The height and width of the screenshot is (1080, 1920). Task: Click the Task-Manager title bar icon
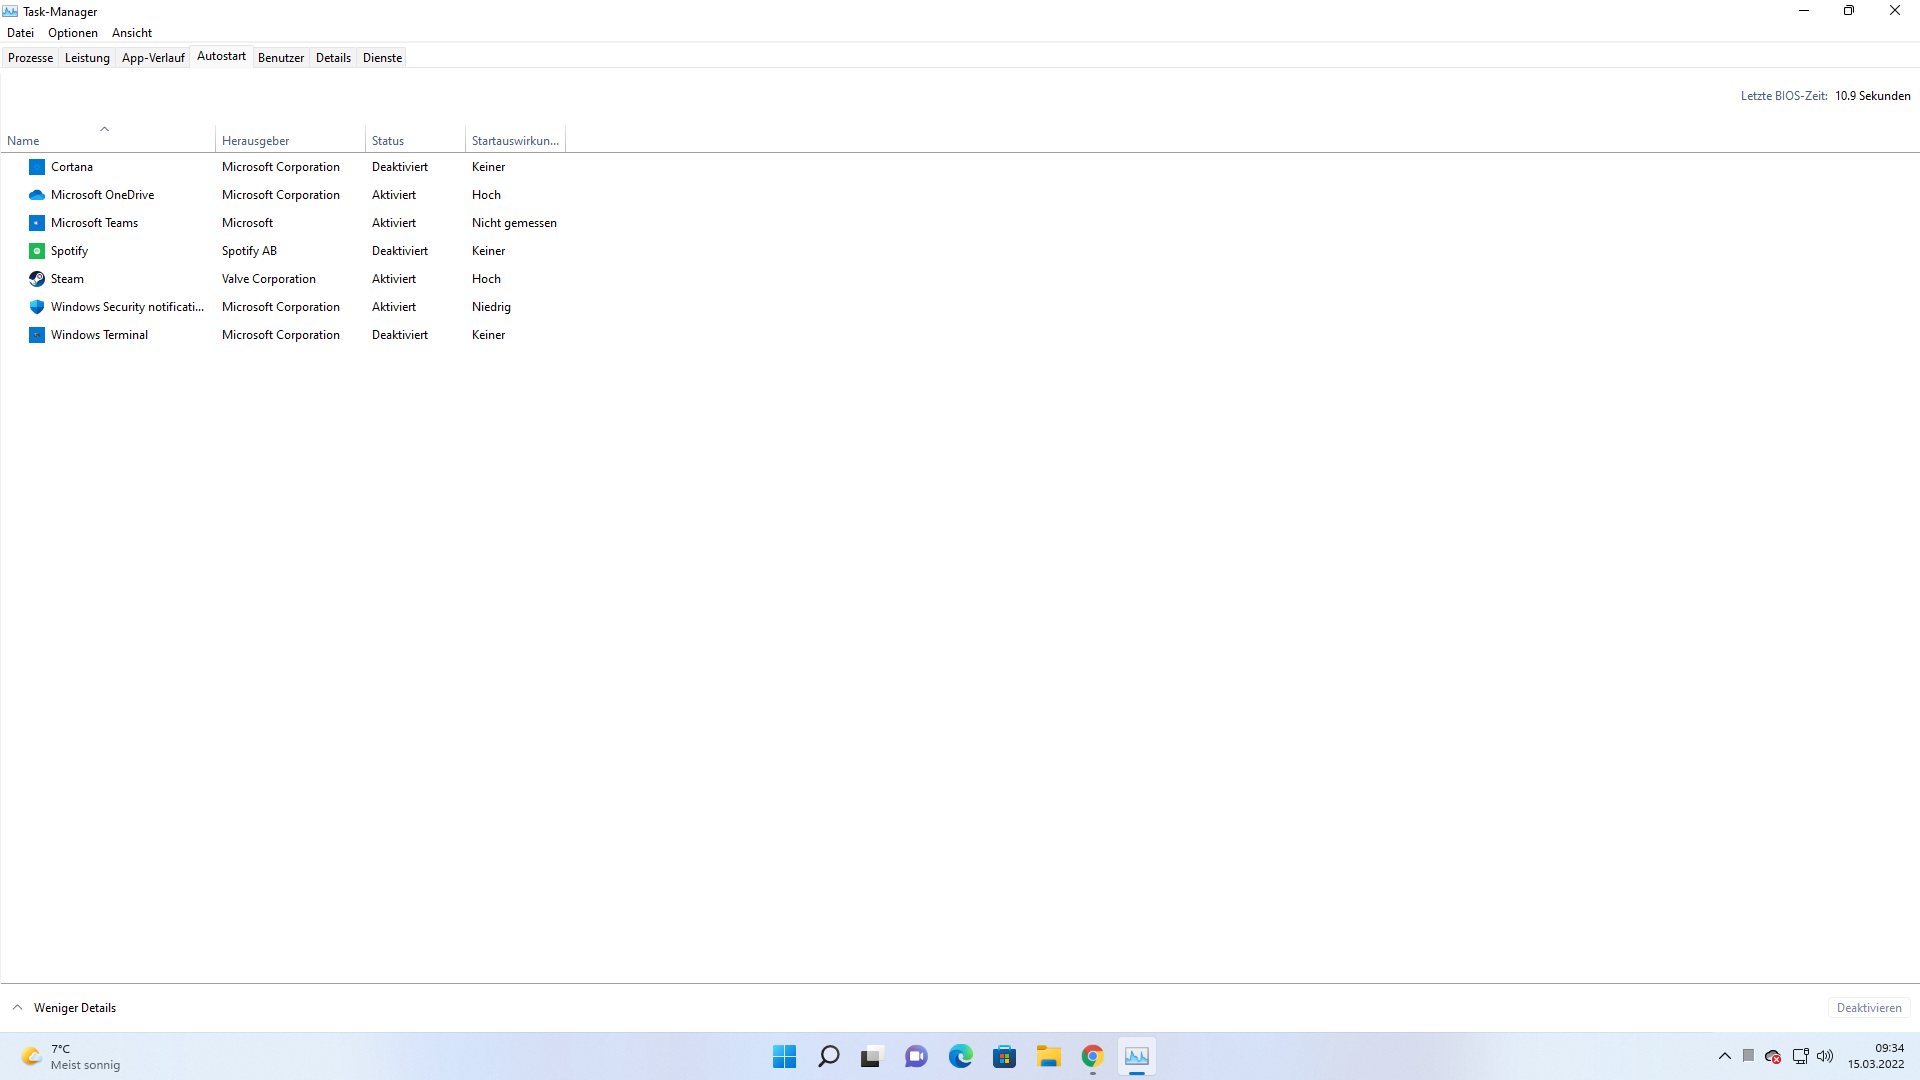10,11
